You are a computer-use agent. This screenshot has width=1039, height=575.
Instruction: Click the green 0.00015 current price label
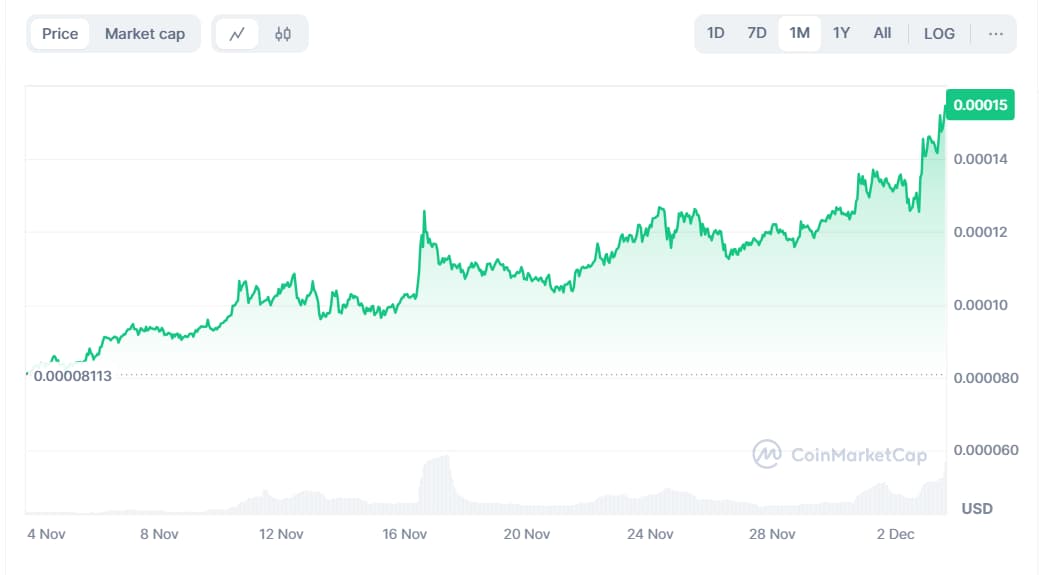[x=980, y=105]
